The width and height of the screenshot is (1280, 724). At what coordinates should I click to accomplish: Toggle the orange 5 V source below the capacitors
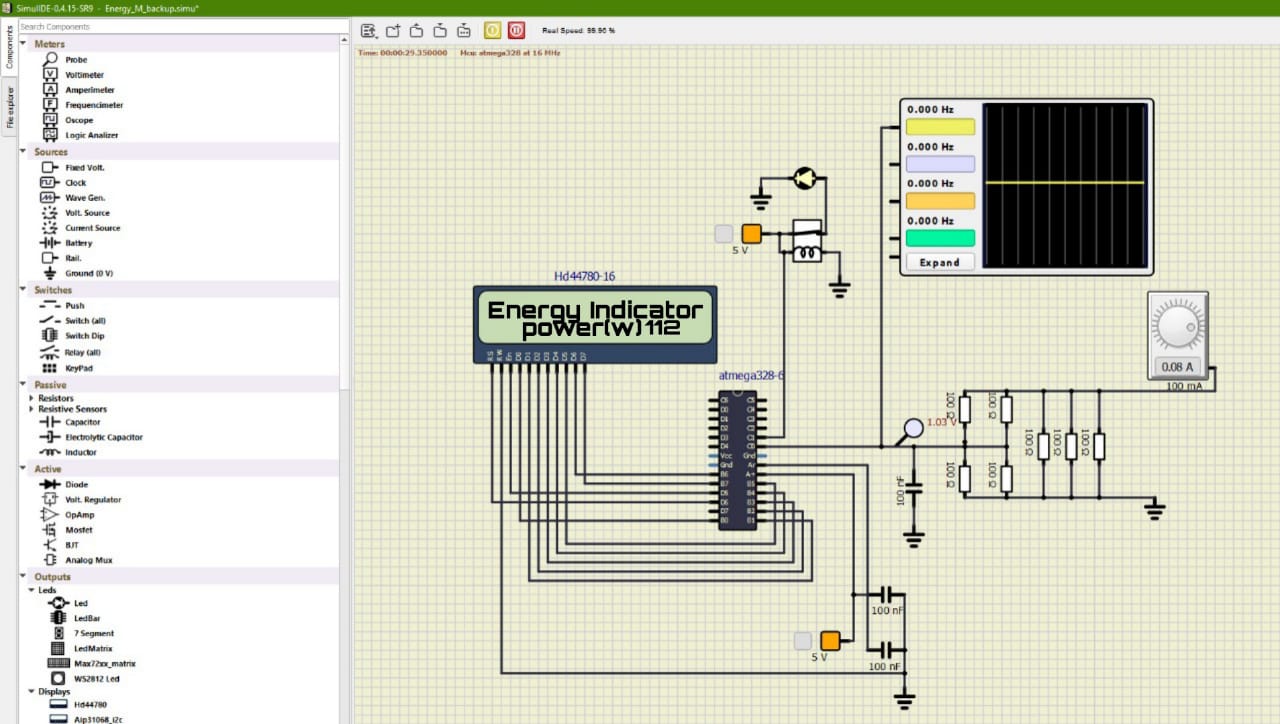(830, 641)
